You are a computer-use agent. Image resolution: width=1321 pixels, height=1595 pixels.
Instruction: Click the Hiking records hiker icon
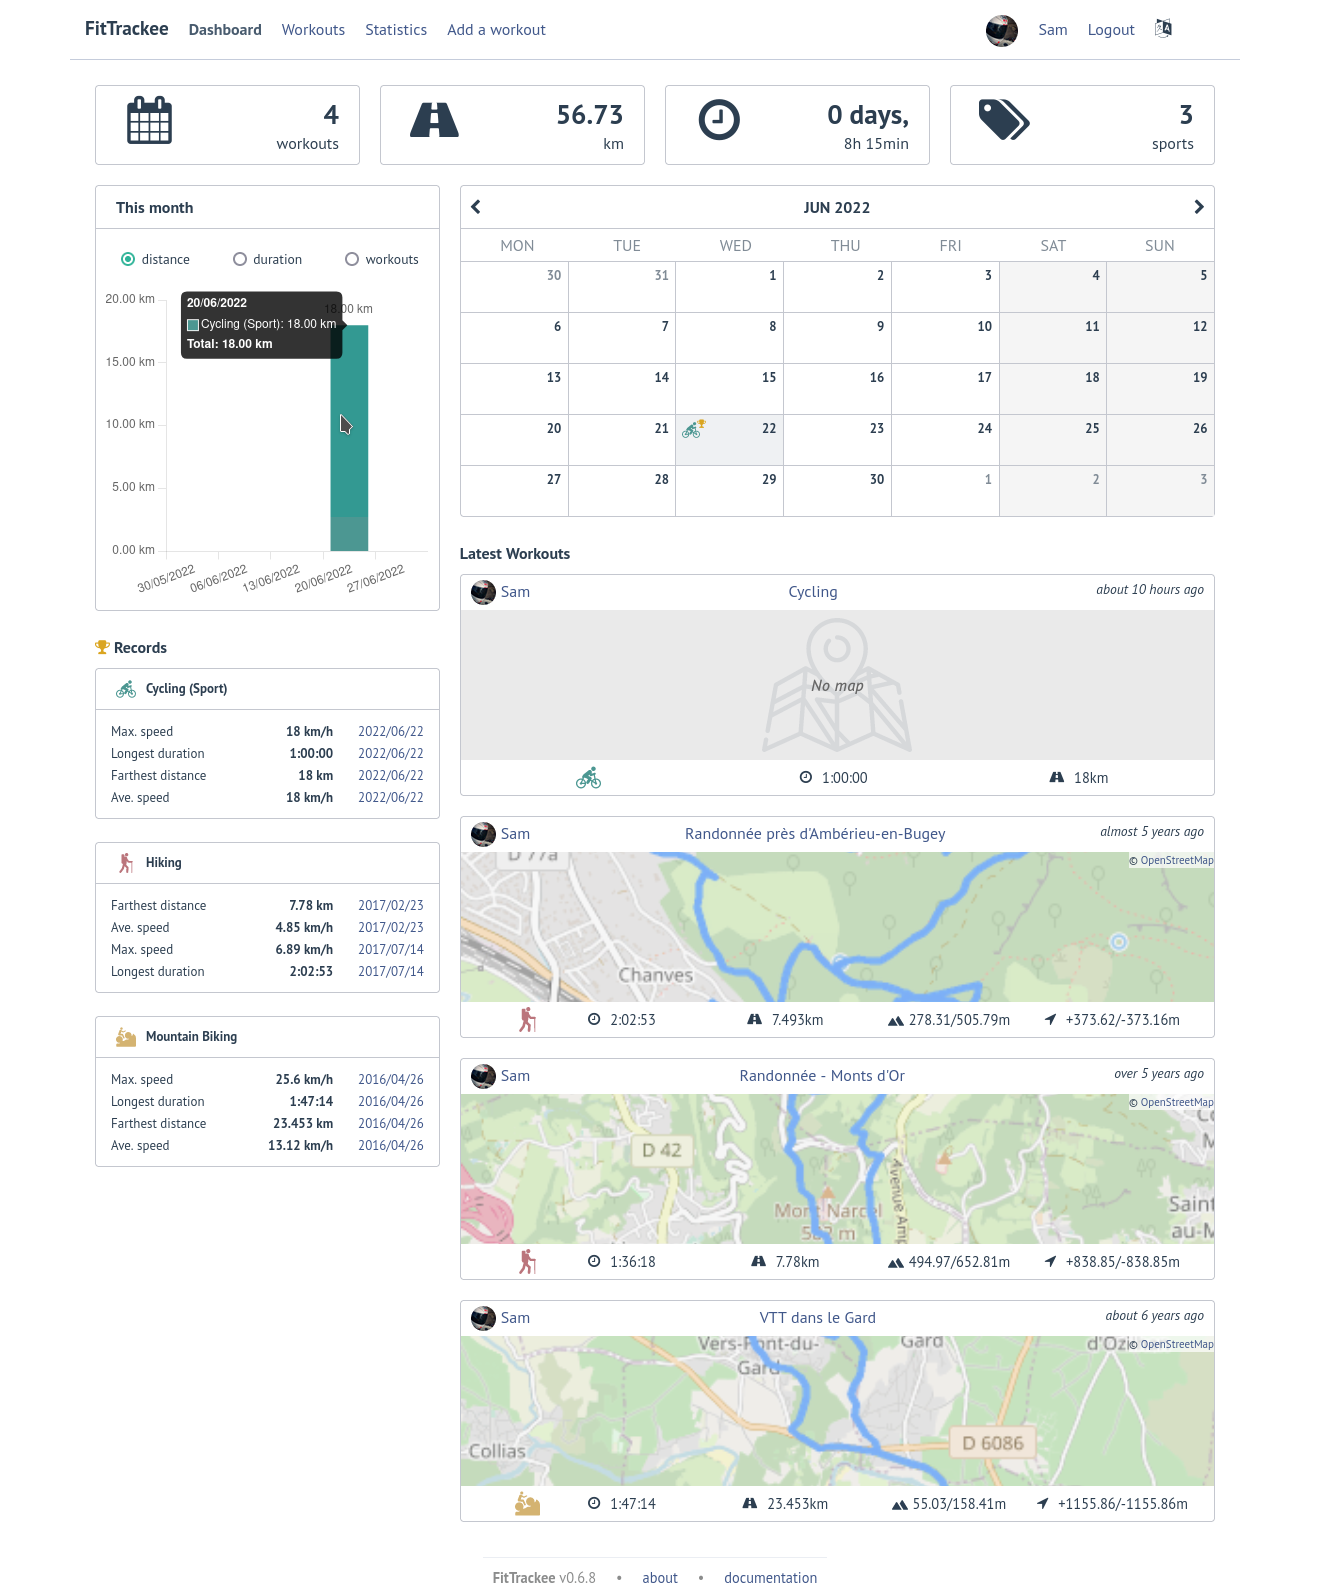[126, 863]
